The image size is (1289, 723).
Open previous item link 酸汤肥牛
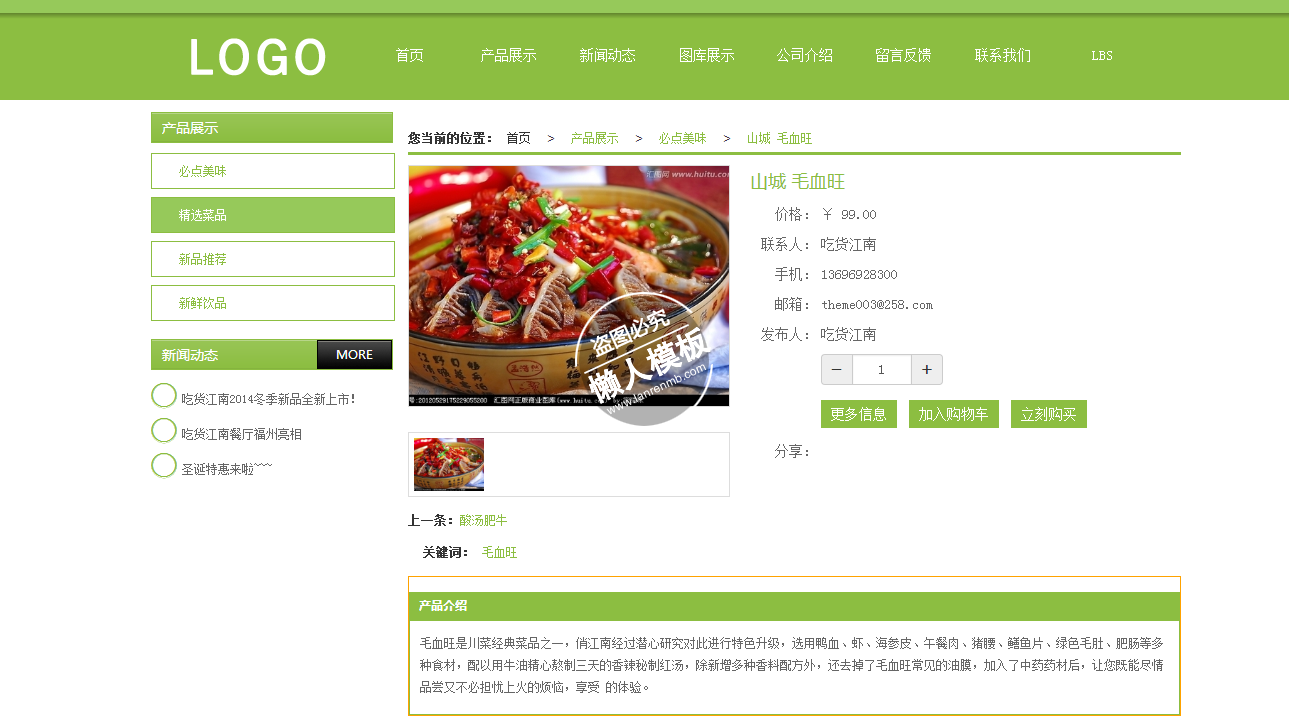[483, 521]
